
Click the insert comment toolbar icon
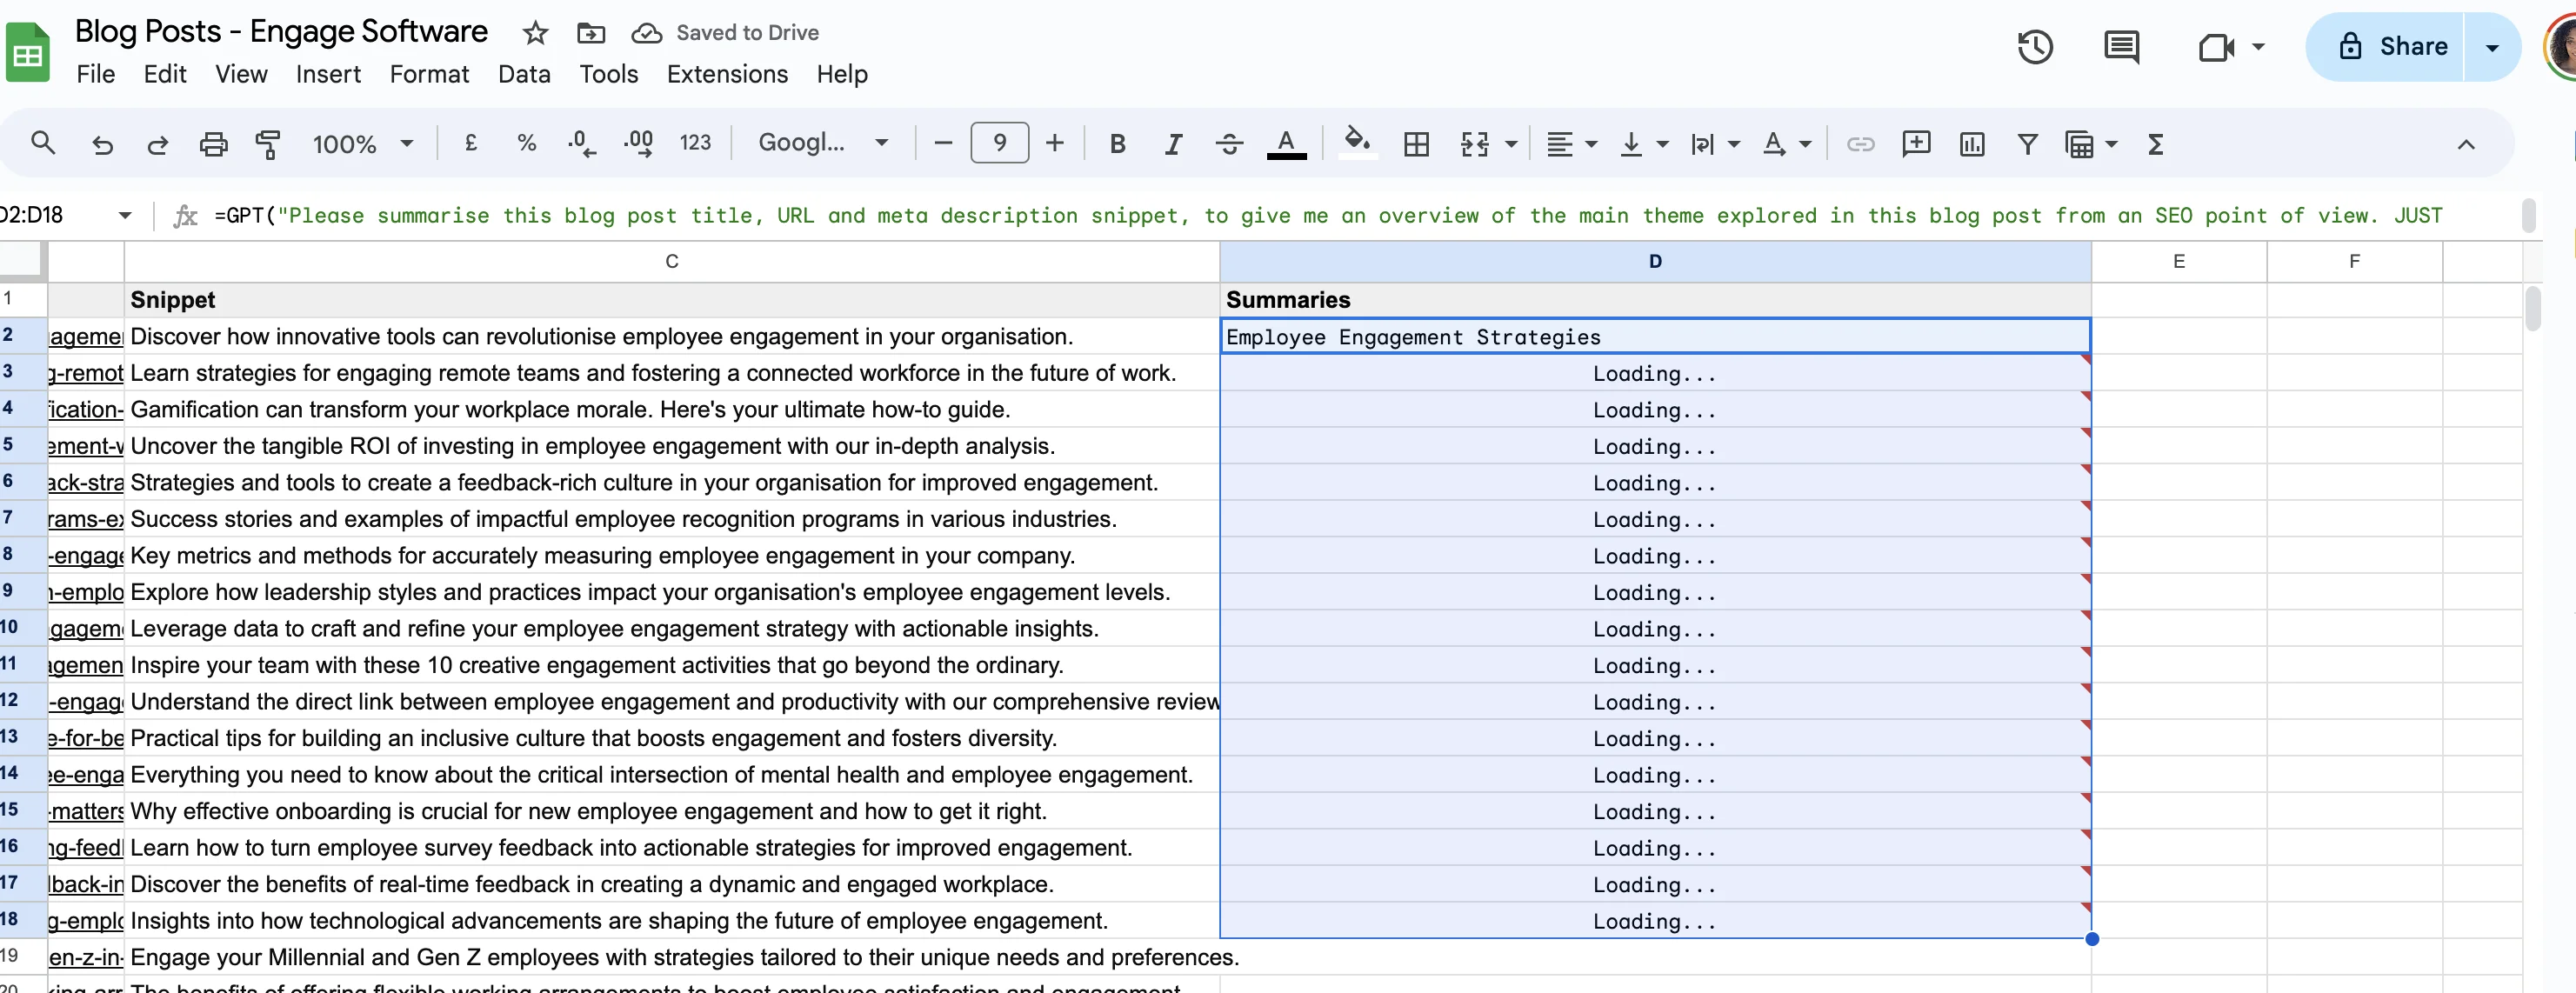pos(1915,144)
